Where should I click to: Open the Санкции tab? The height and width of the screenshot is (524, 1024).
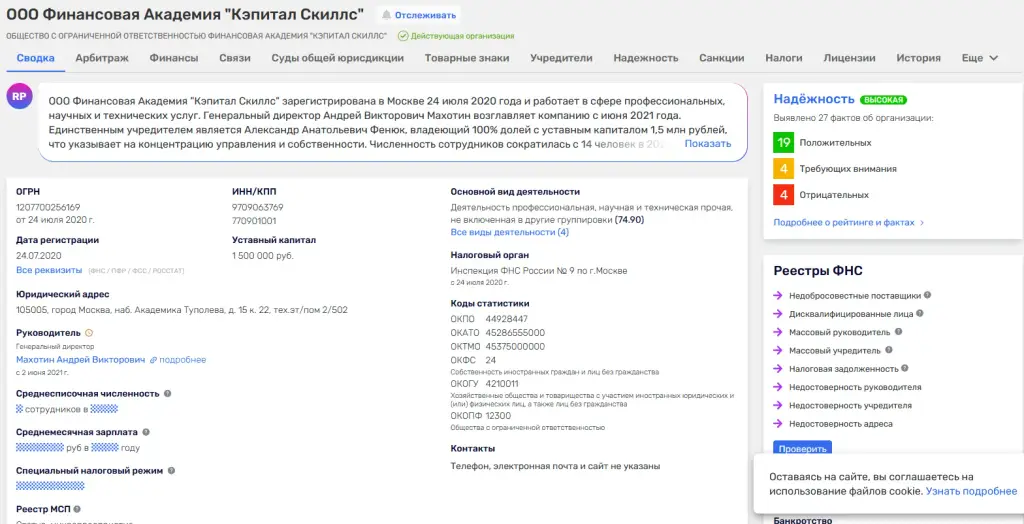722,58
